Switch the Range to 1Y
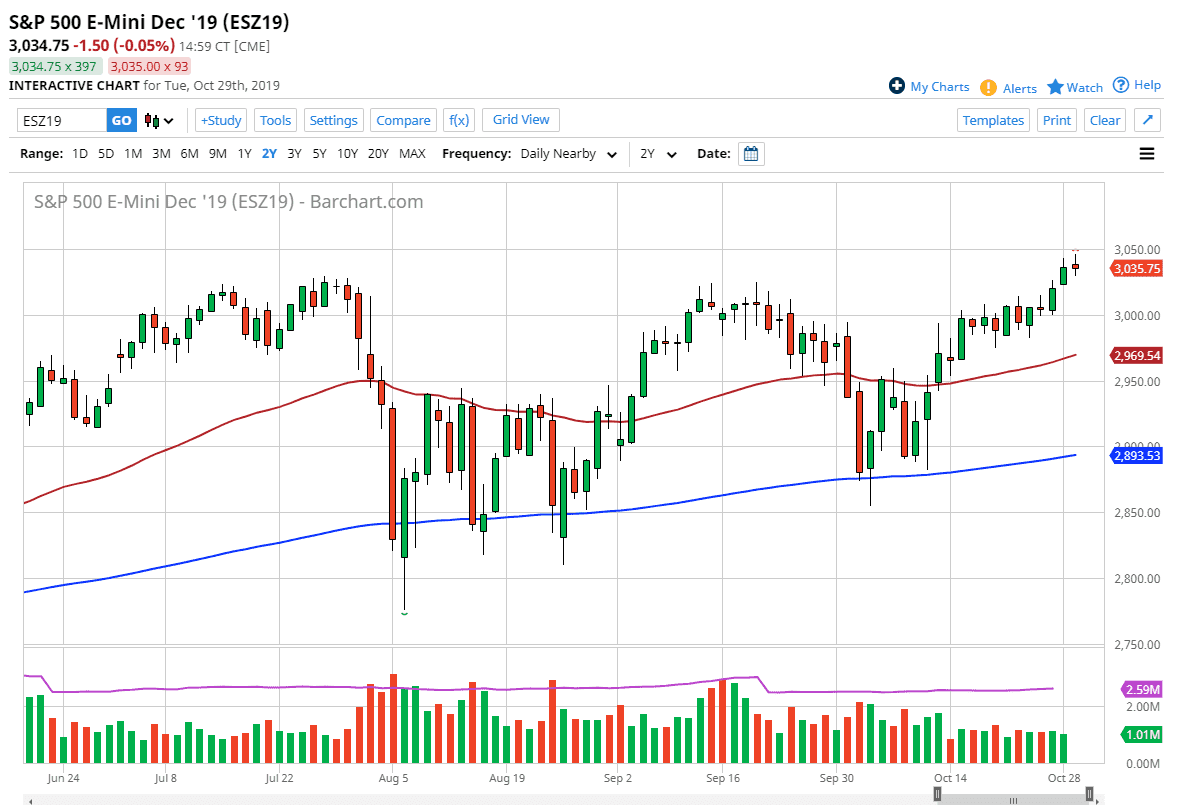 coord(247,154)
